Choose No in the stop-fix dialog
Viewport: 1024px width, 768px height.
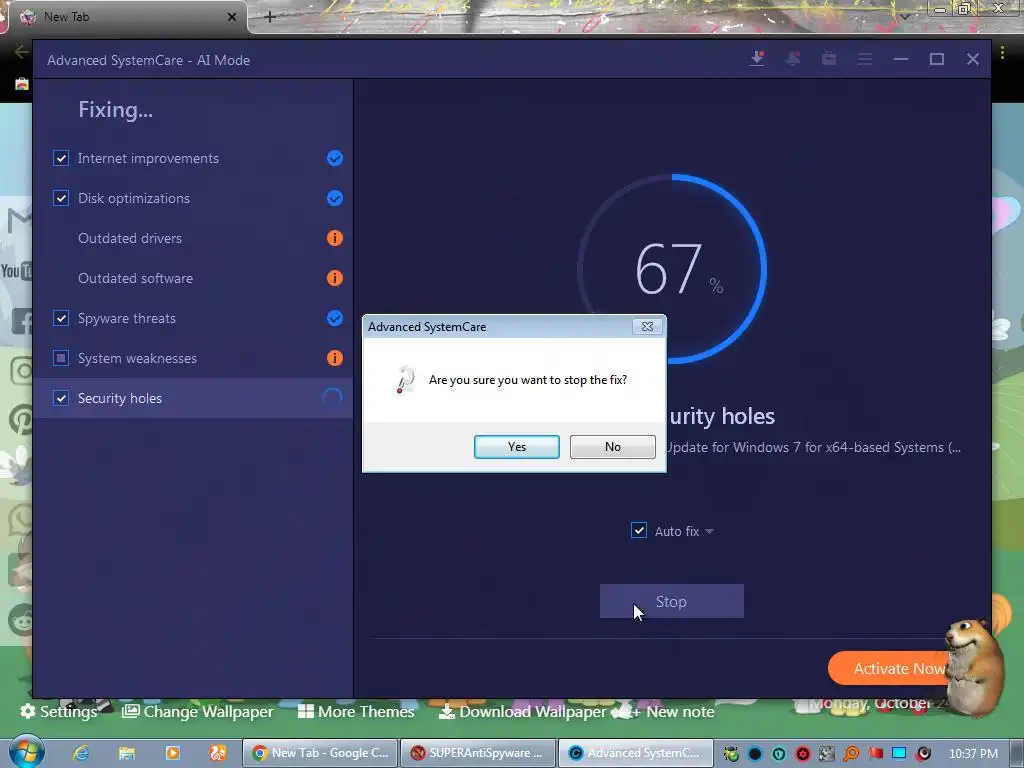pos(613,447)
